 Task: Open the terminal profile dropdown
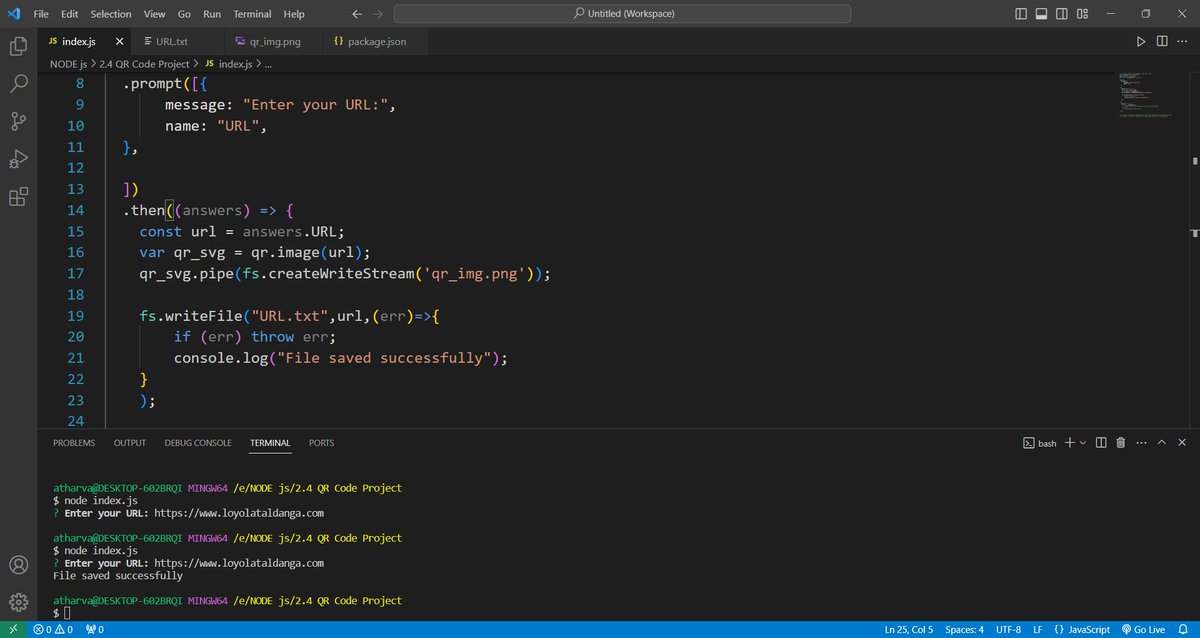tap(1081, 442)
